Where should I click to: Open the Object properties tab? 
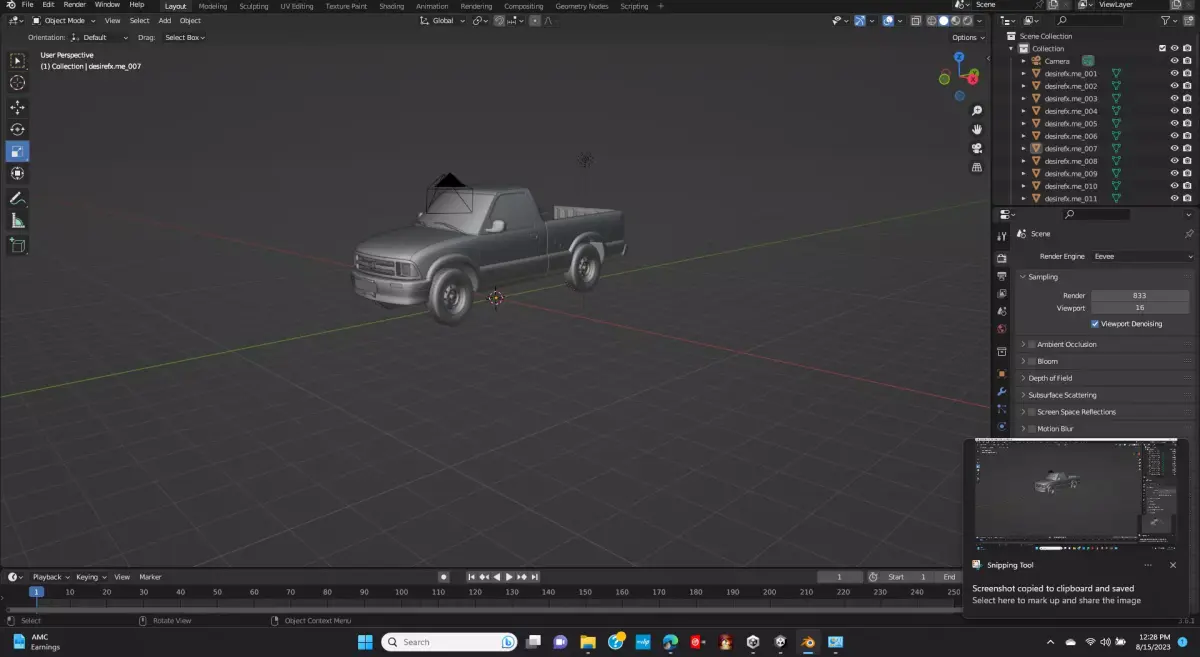[1002, 374]
